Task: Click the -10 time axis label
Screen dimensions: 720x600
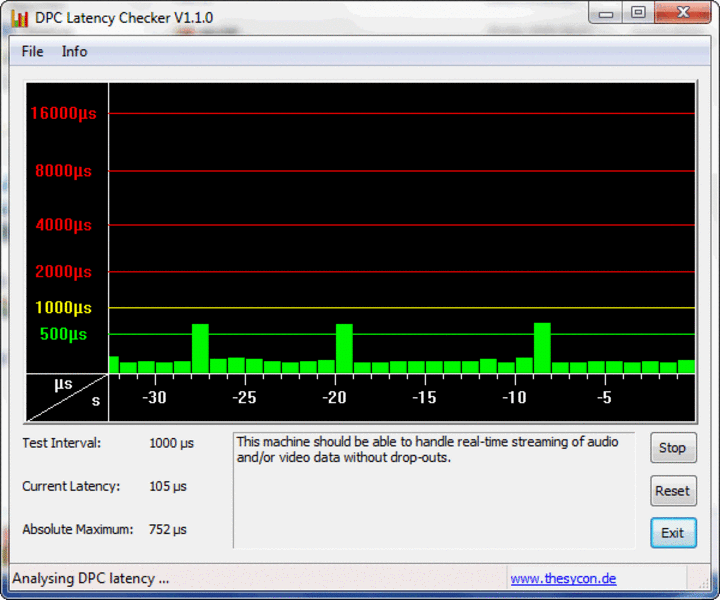Action: tap(514, 398)
